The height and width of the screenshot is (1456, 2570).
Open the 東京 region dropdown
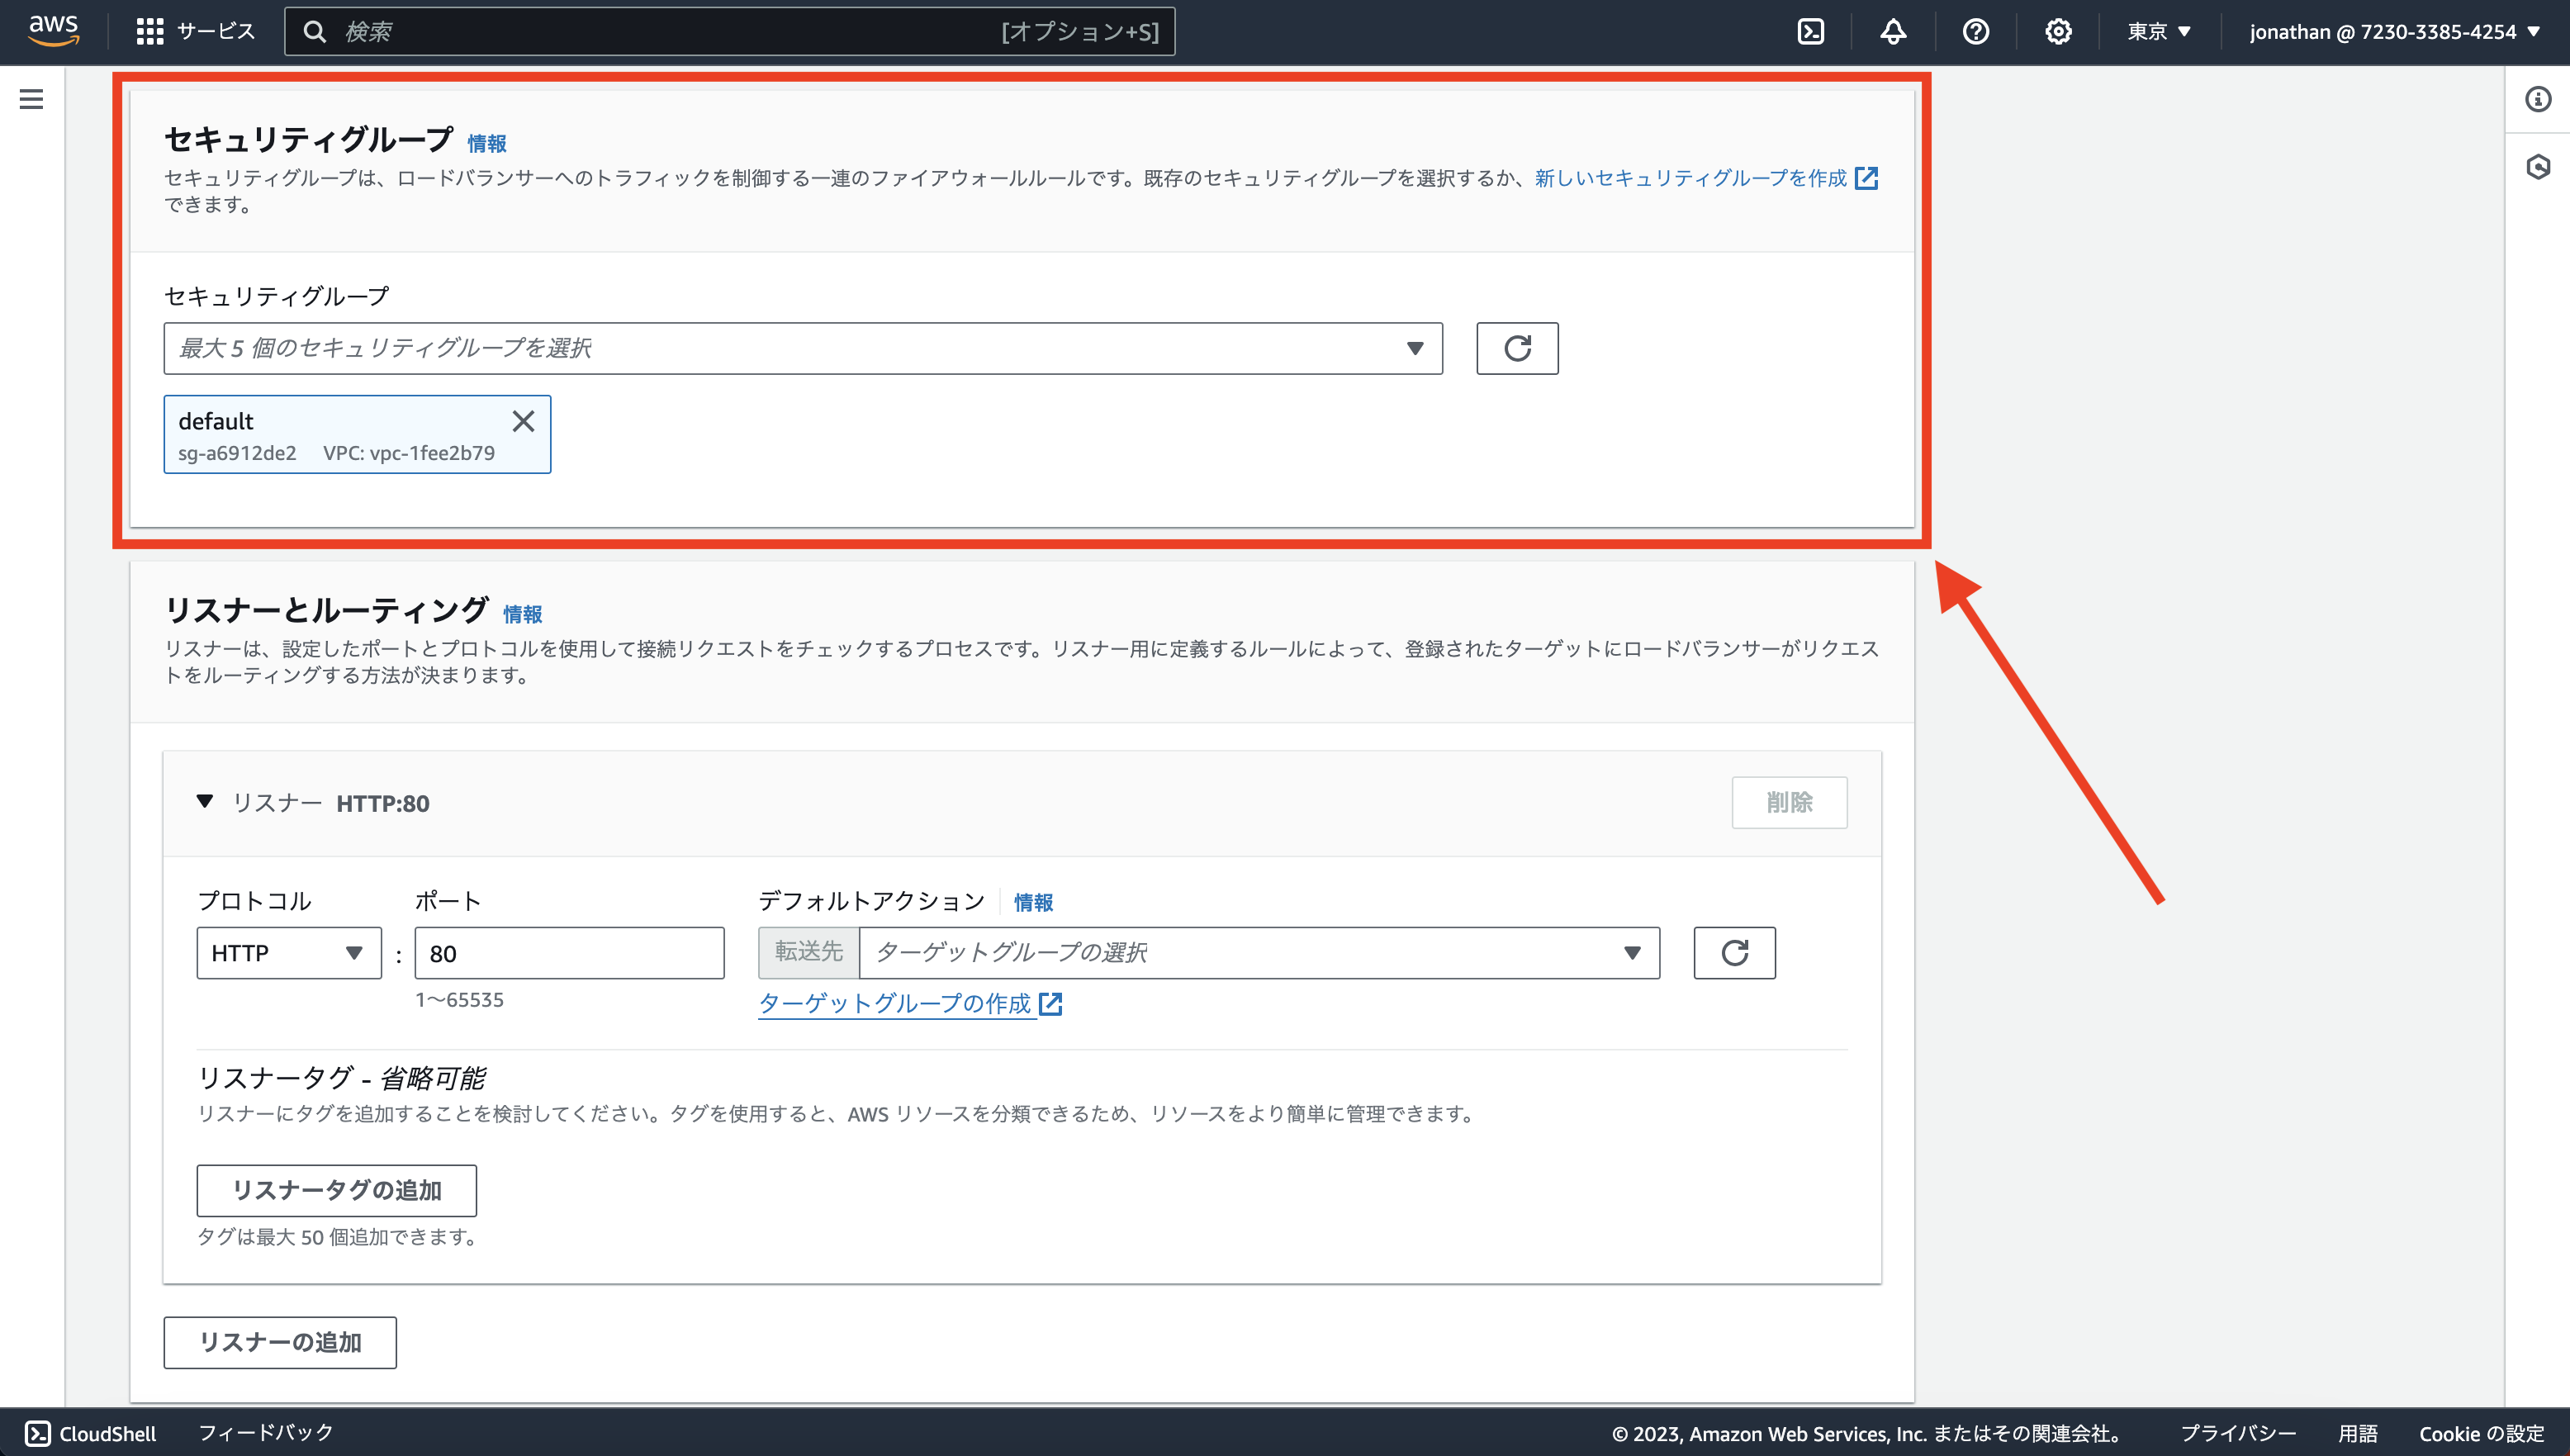click(x=2159, y=31)
